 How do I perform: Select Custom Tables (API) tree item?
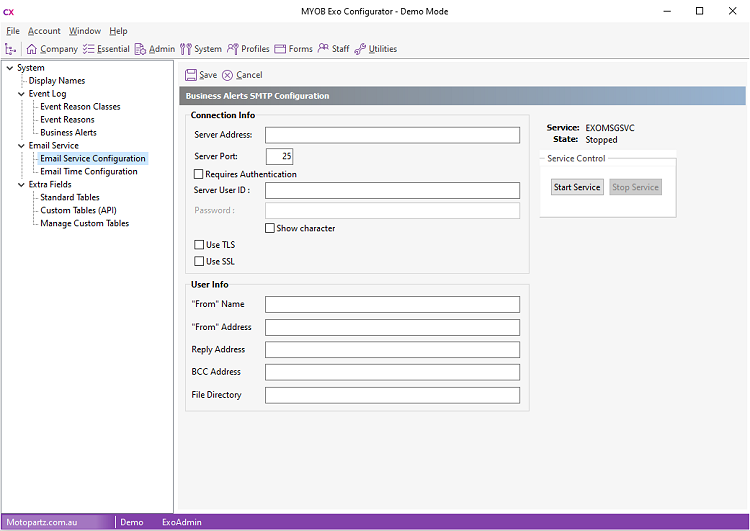[78, 210]
